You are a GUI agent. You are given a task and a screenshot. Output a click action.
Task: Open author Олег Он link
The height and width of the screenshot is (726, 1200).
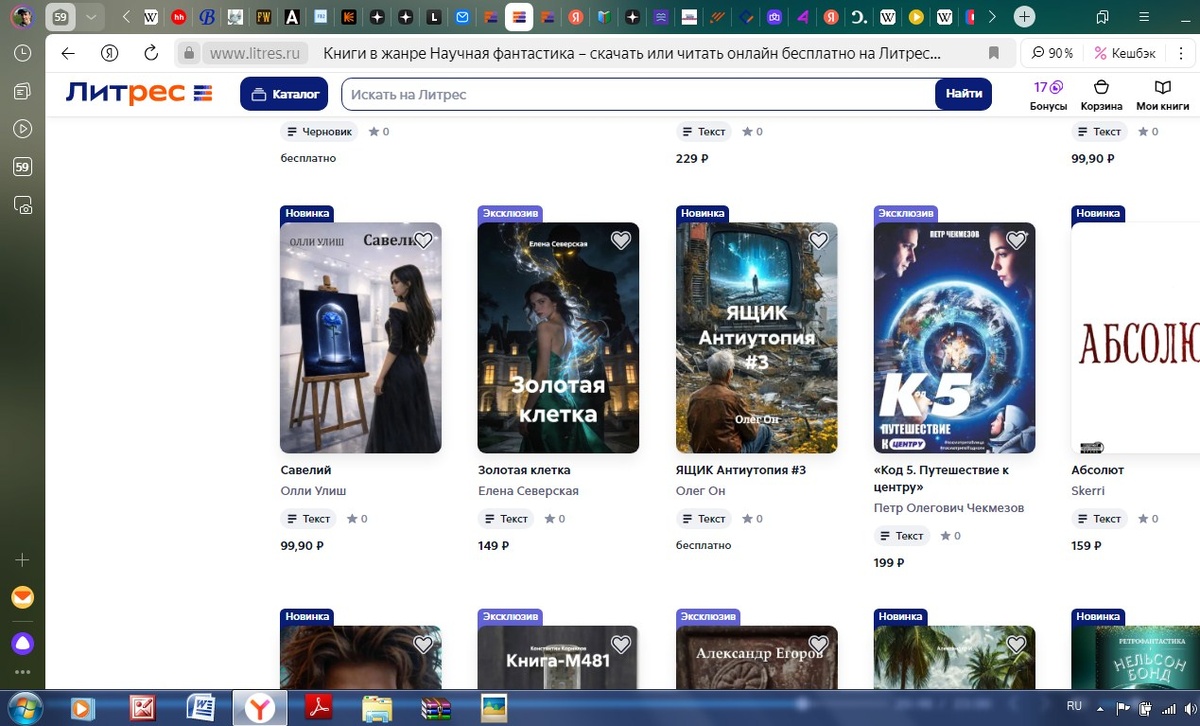pyautogui.click(x=701, y=491)
